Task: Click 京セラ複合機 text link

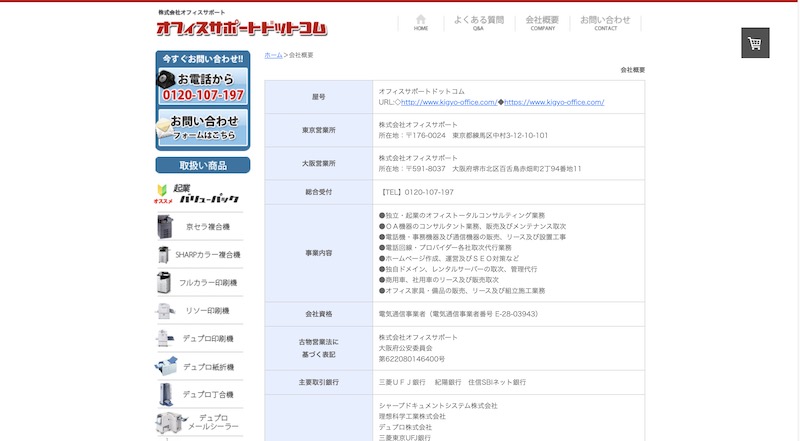Action: 208,227
